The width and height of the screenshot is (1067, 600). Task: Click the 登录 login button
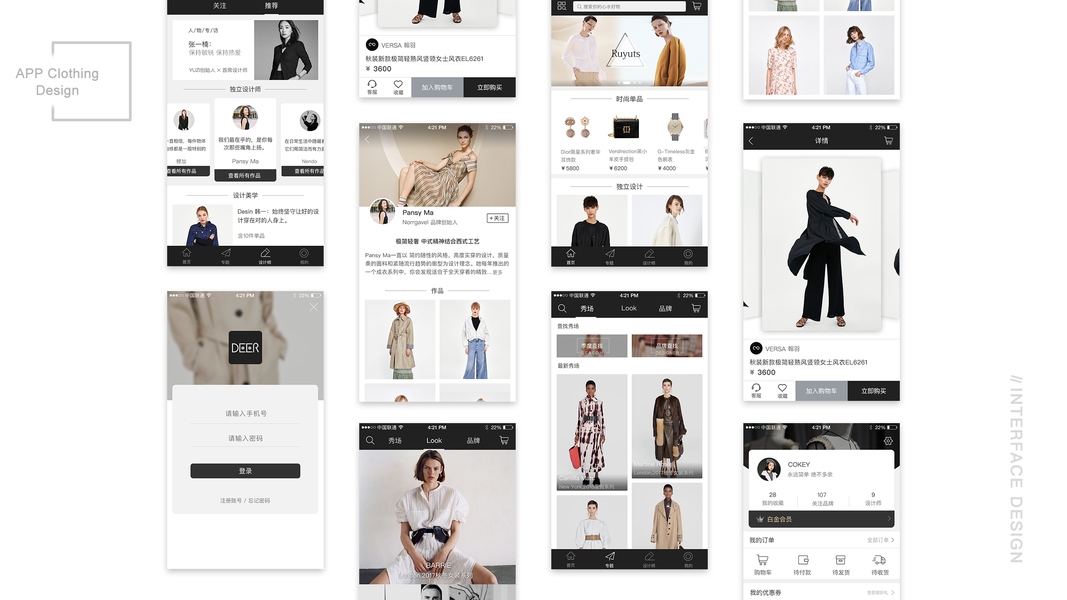(x=245, y=471)
